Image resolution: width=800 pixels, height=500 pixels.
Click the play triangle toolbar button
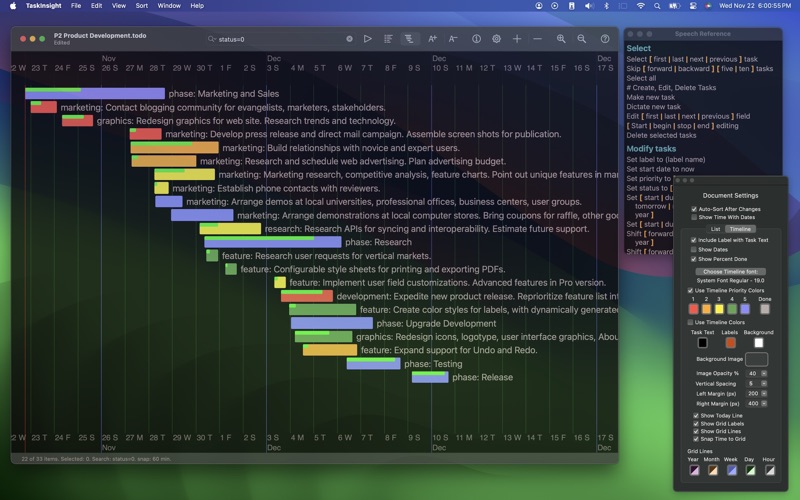(367, 39)
